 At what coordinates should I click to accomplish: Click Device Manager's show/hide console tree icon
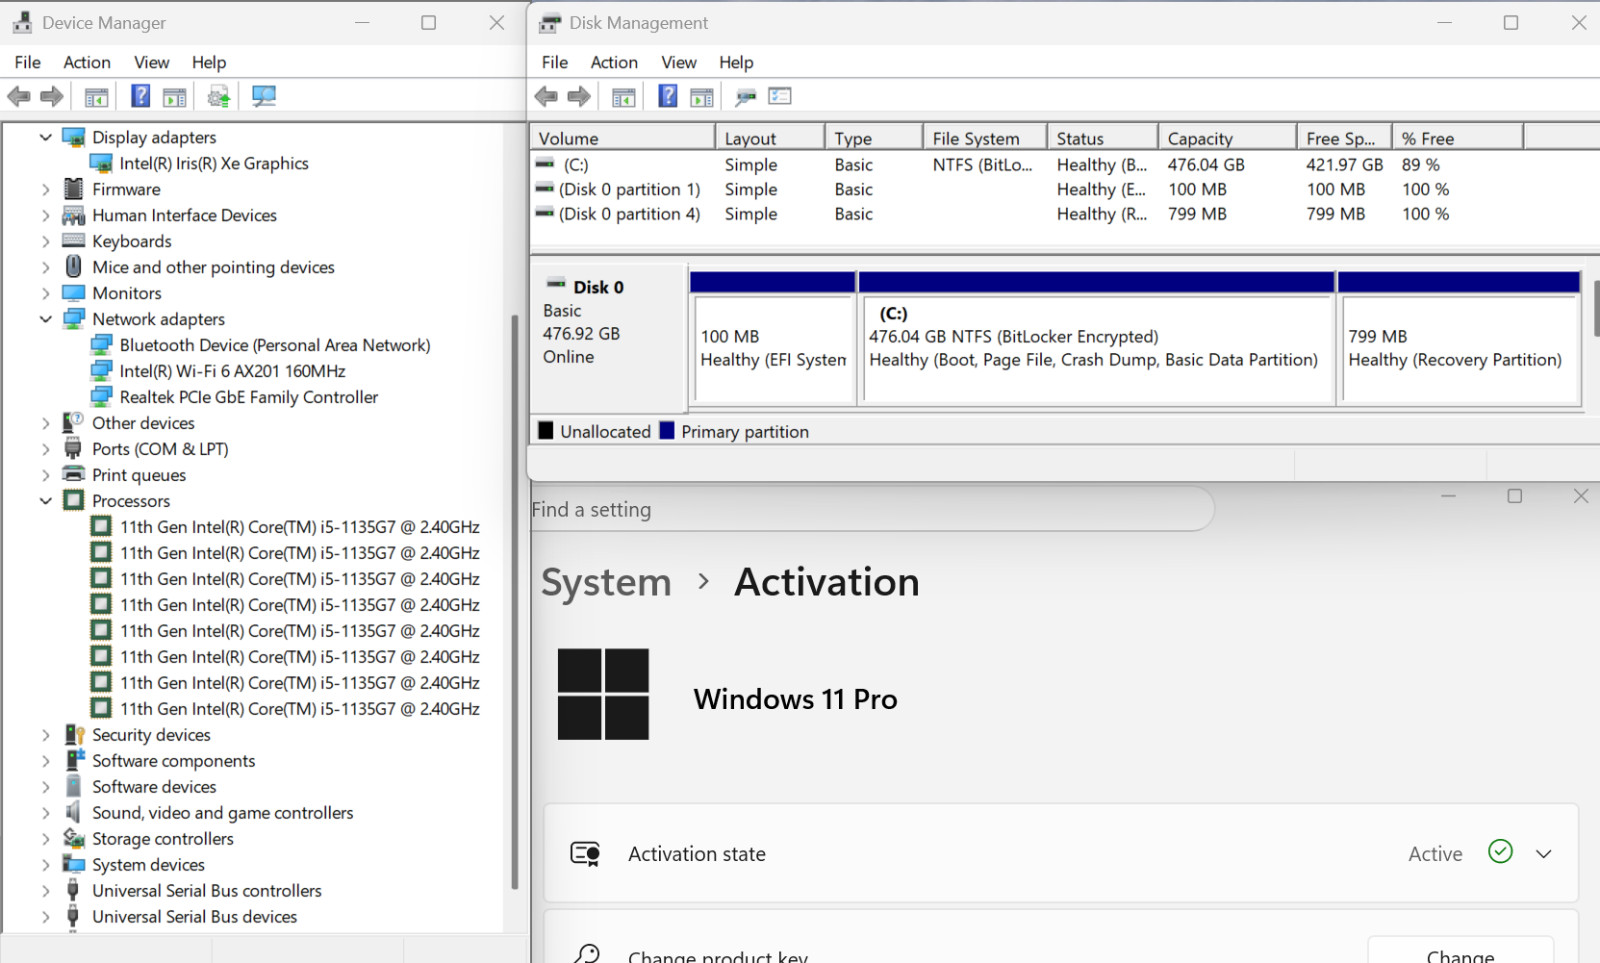pyautogui.click(x=96, y=97)
